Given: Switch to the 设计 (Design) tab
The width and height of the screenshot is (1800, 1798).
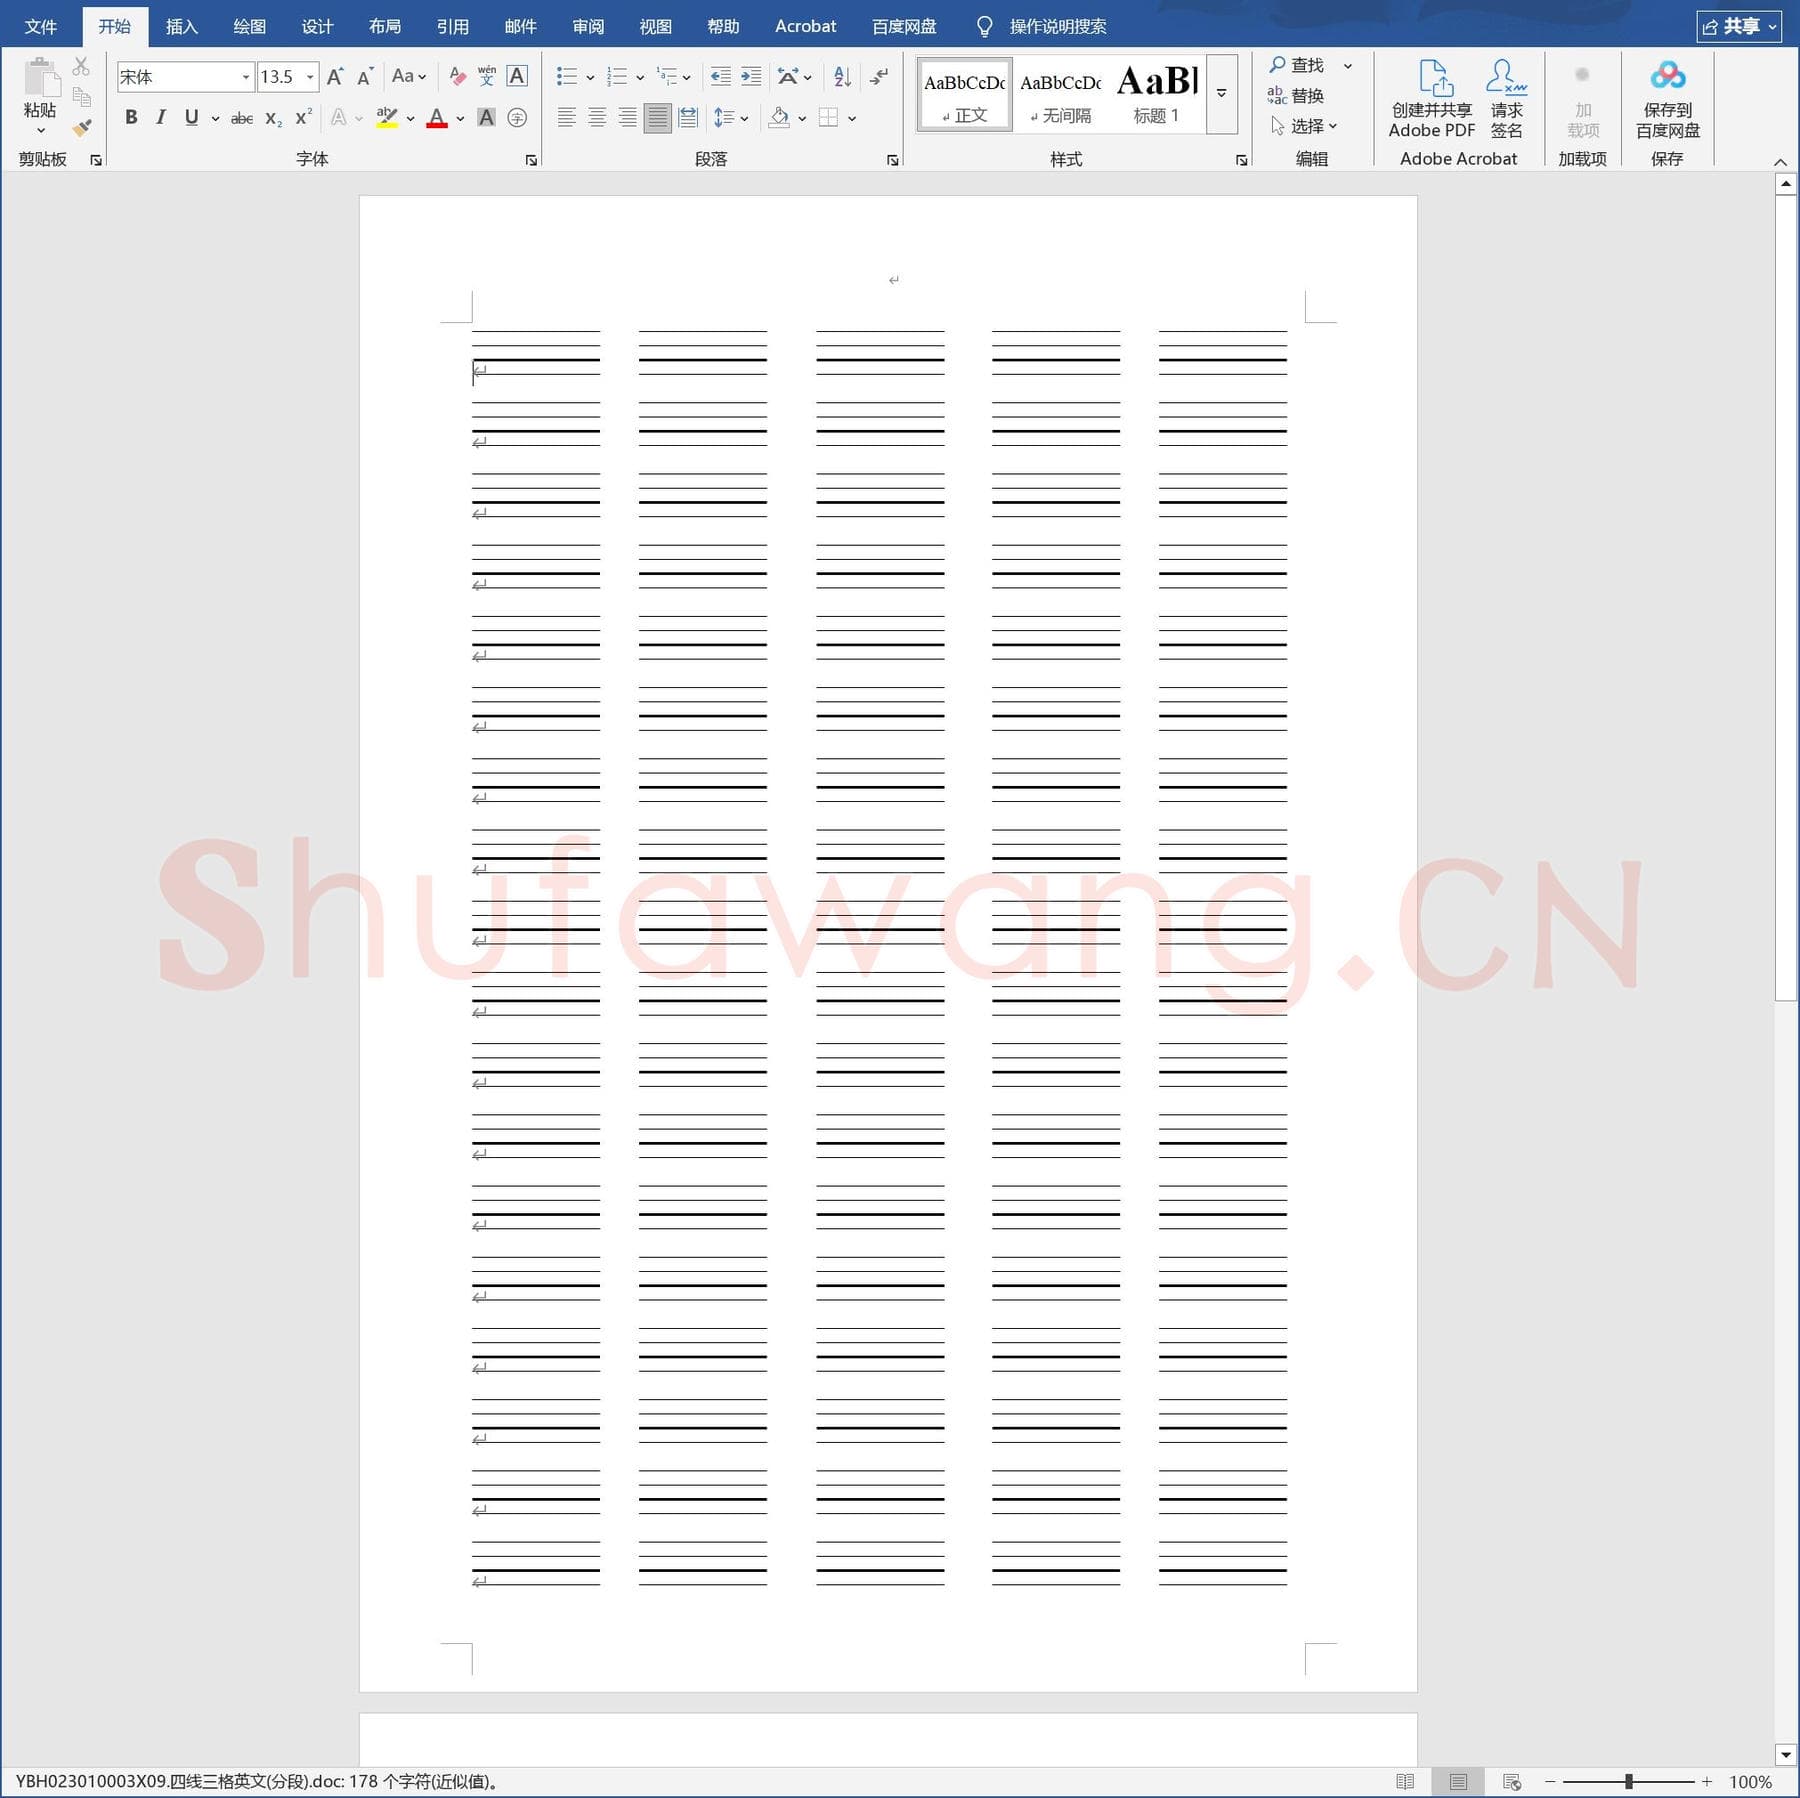Looking at the screenshot, I should (317, 26).
